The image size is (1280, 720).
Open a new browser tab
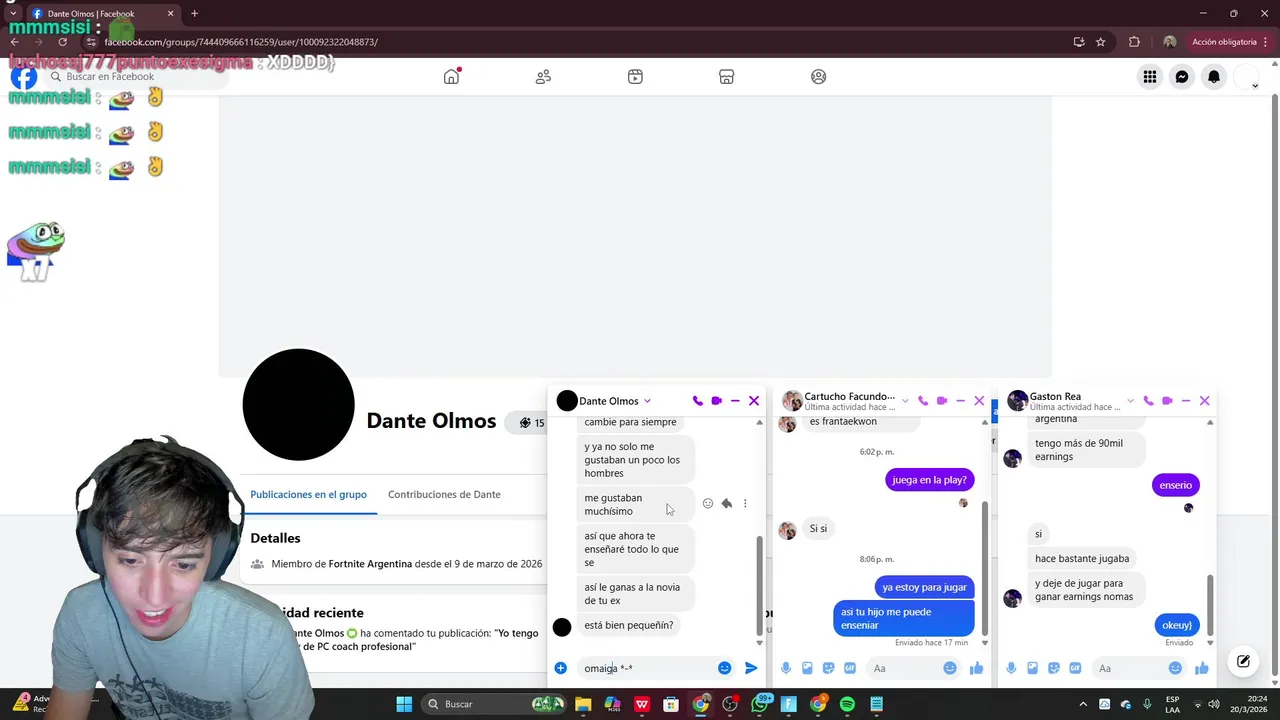194,14
